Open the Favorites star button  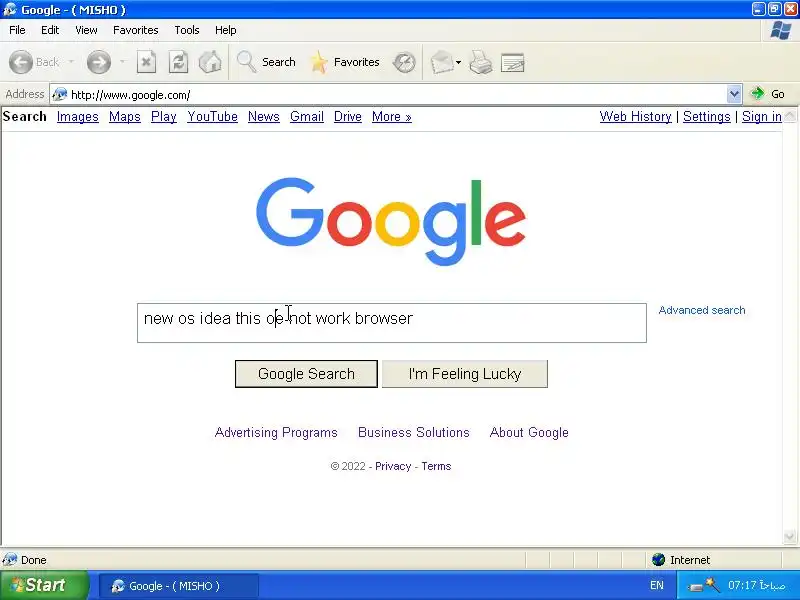click(x=345, y=62)
